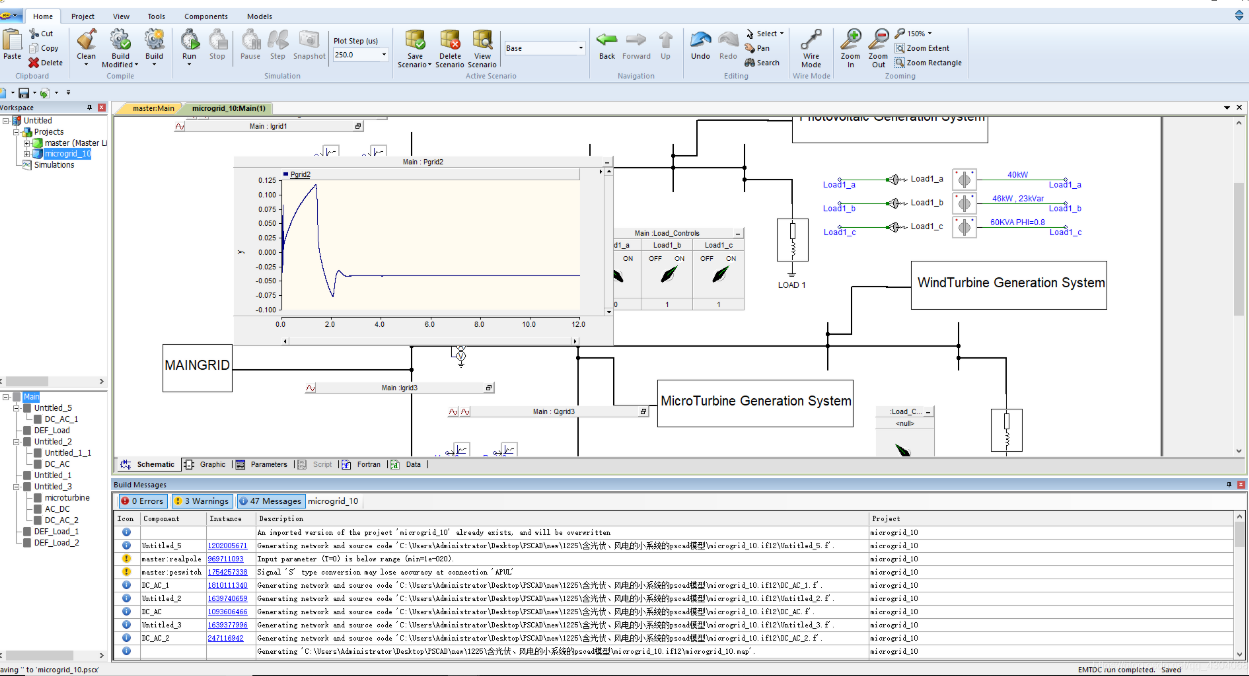This screenshot has height=676, width=1249.
Task: Open the Select tool dropdown
Action: [782, 34]
